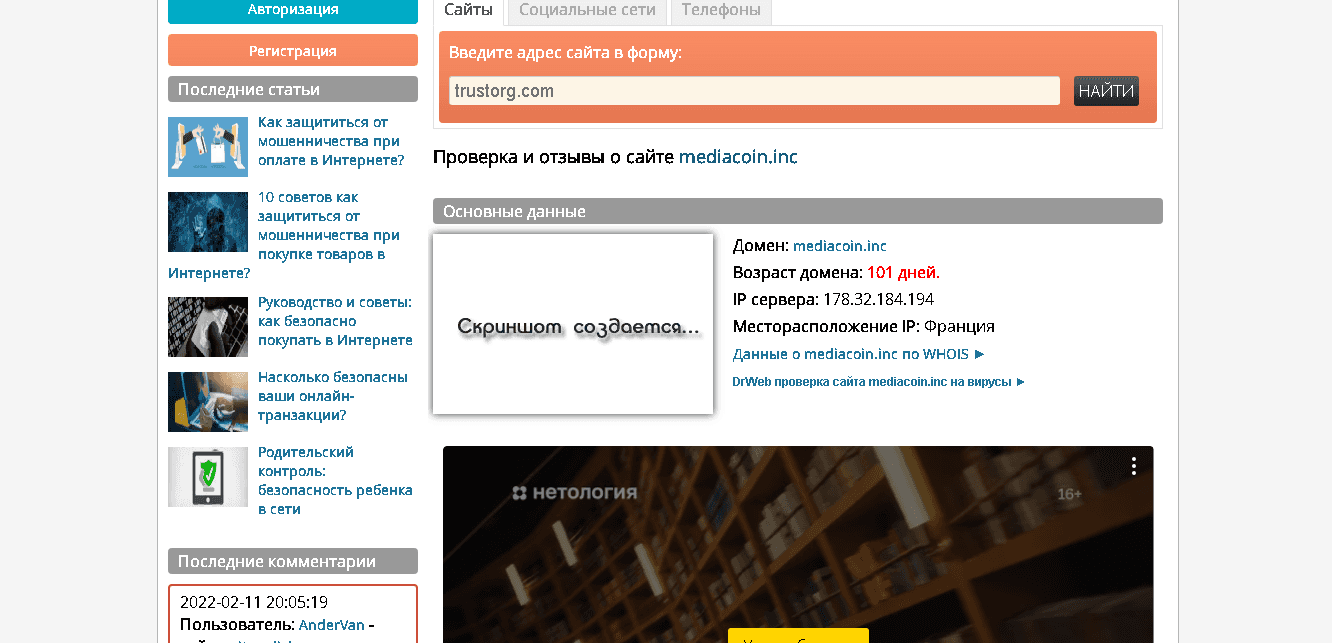Open the mediacoin.inc domain link

839,246
